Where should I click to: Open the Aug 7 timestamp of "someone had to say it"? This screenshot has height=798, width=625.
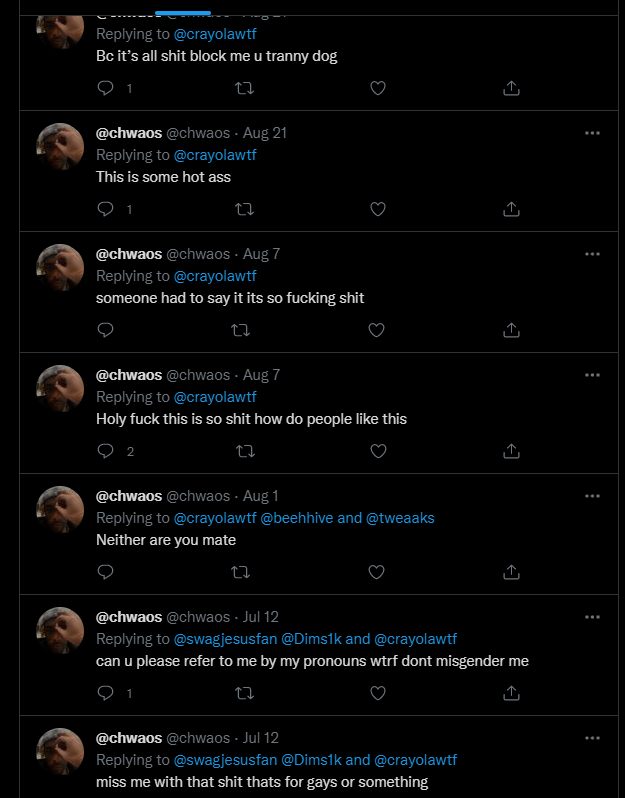tap(261, 254)
